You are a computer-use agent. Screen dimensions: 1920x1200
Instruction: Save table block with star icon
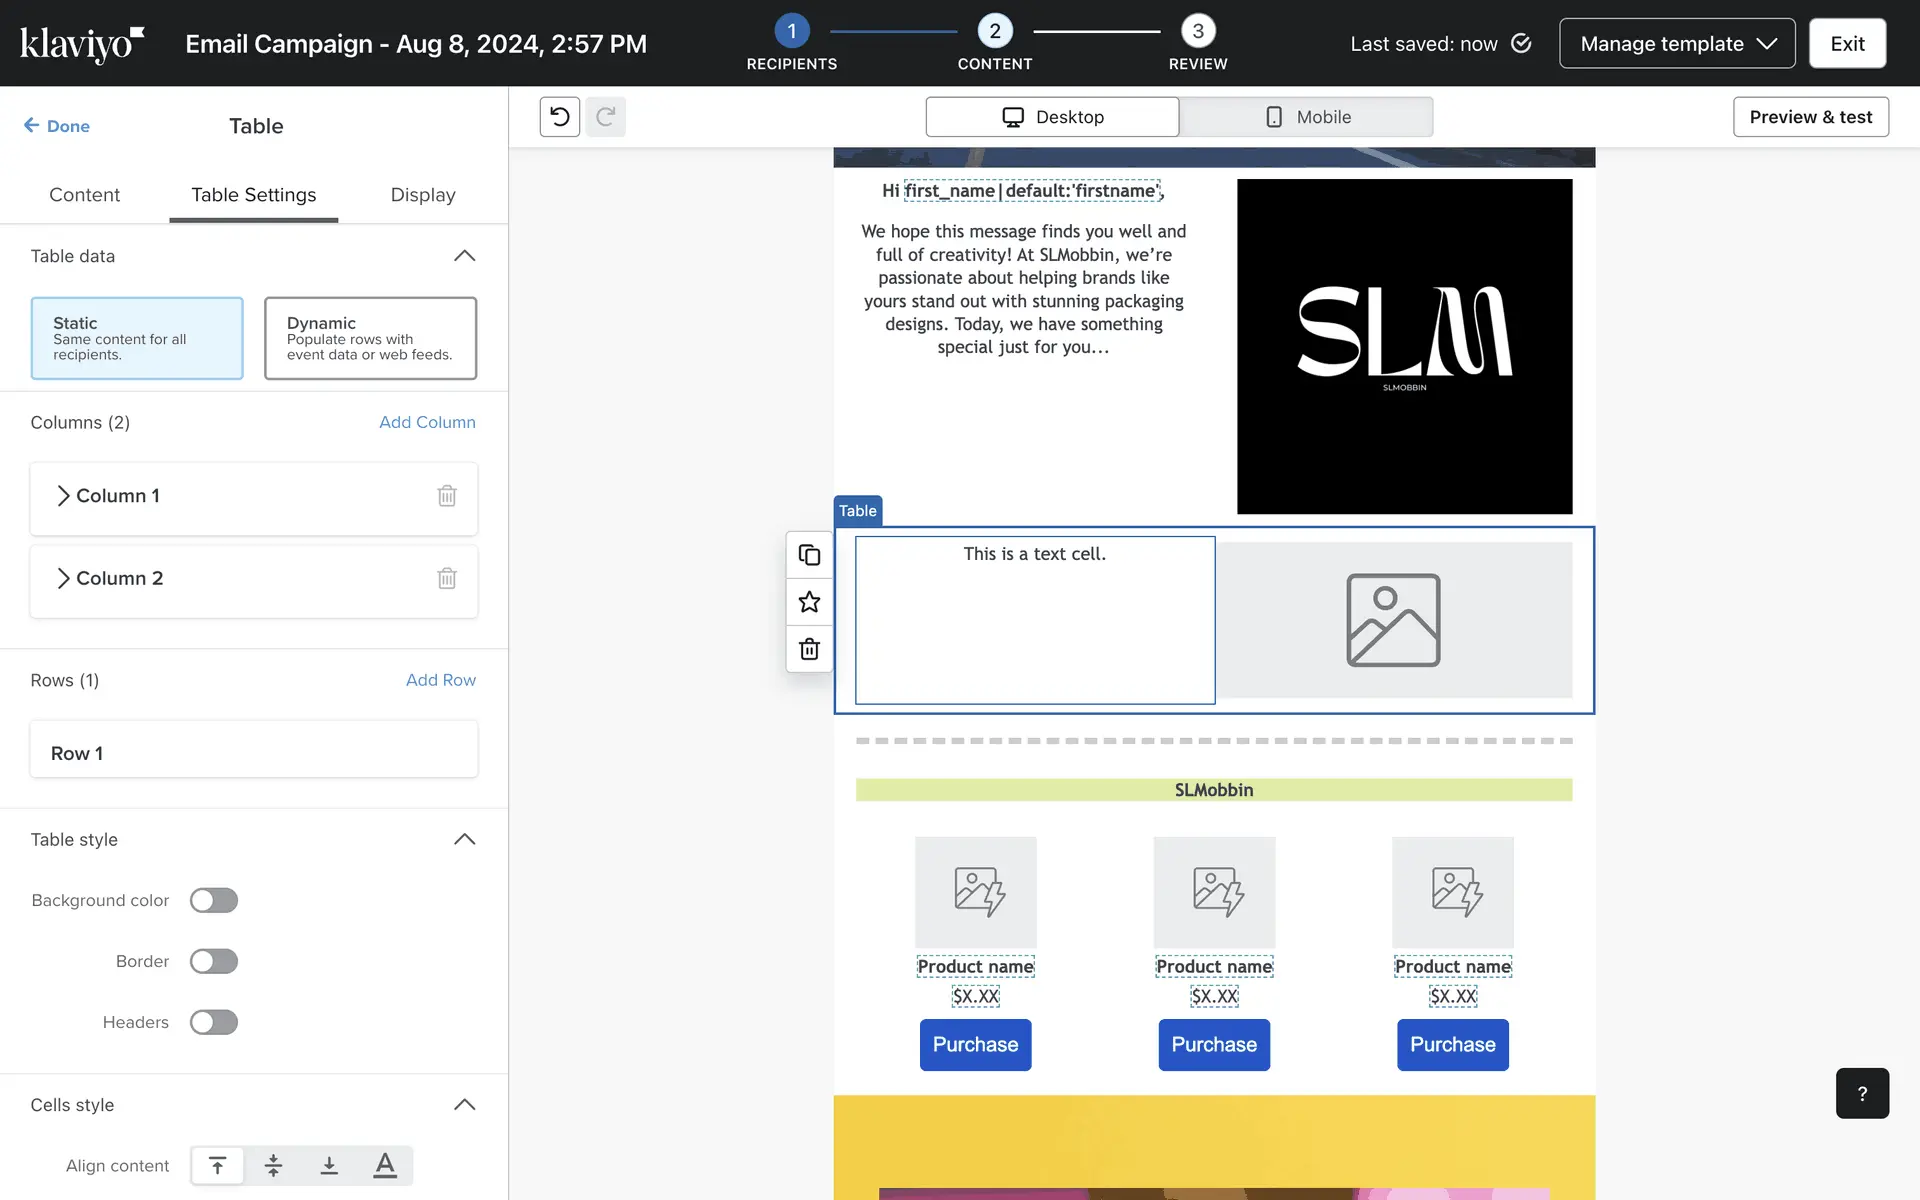point(809,602)
